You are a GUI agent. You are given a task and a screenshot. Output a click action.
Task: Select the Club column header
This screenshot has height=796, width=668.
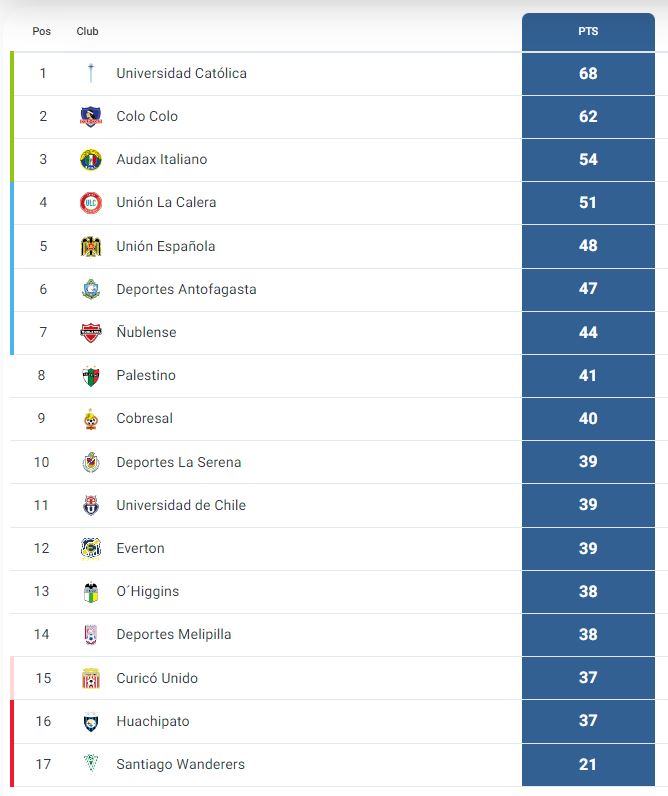click(87, 31)
